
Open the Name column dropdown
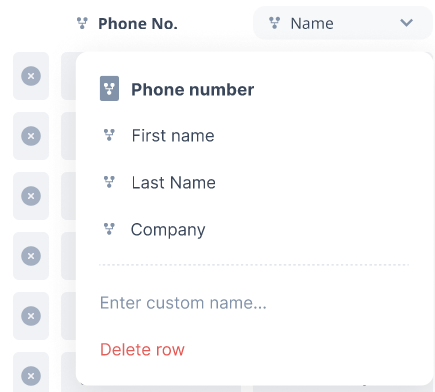(343, 23)
